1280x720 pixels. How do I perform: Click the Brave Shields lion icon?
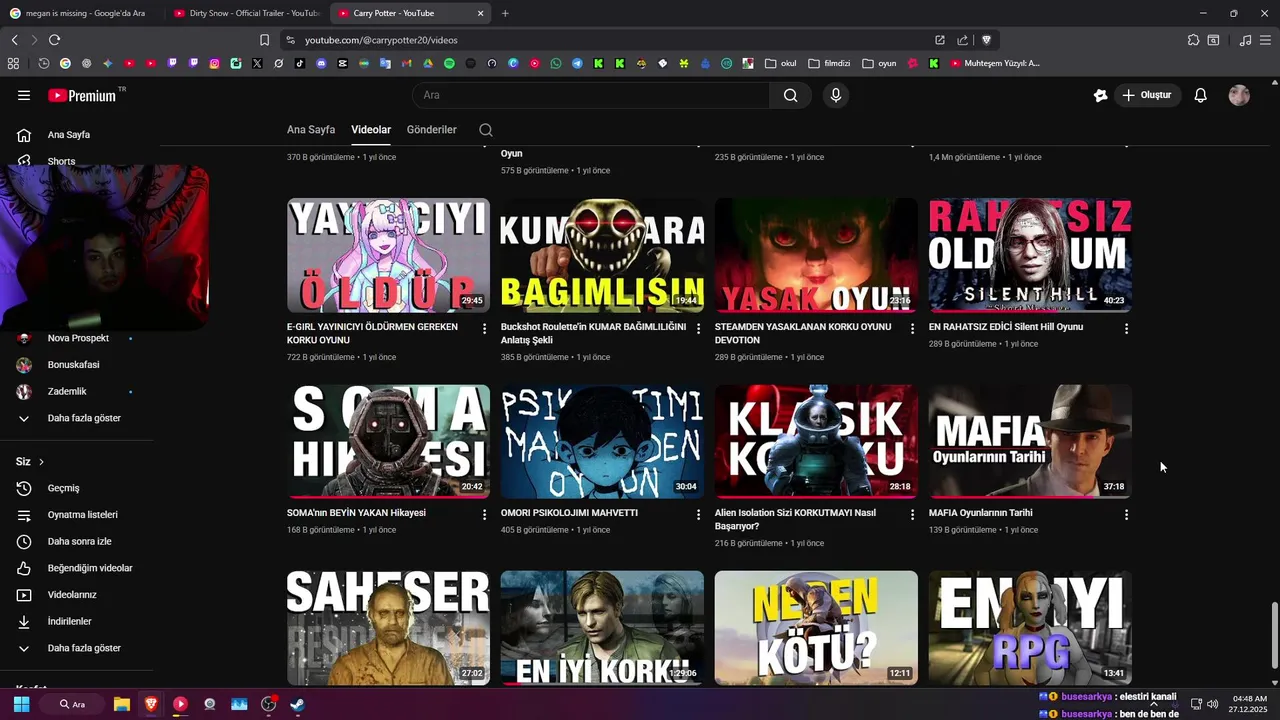986,40
